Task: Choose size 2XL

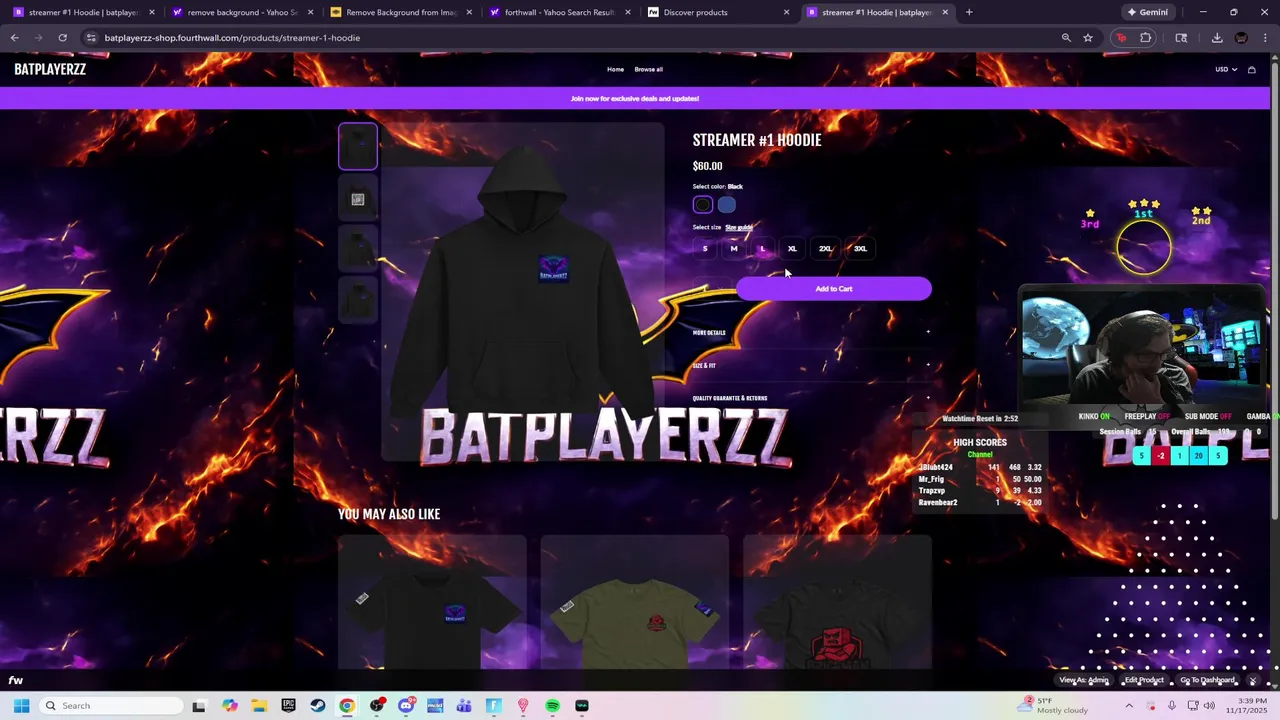Action: click(x=825, y=249)
